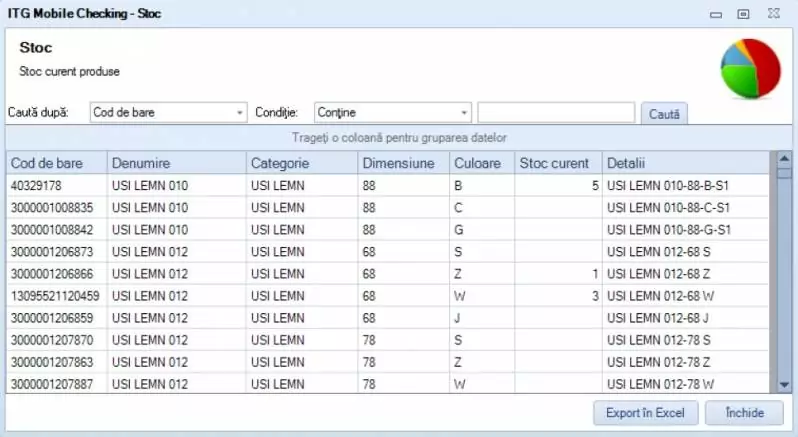This screenshot has width=798, height=437.
Task: Select barcode cell 3000001207870
Action: tap(57, 340)
